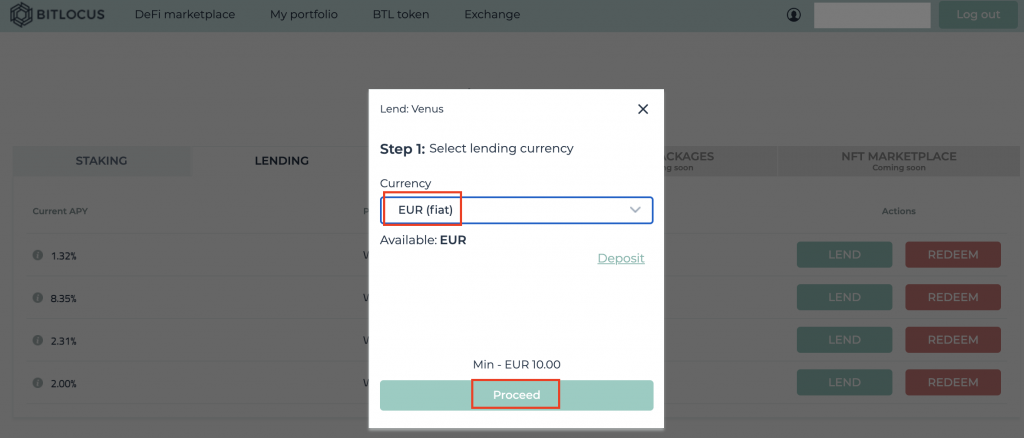Click info icon next to 1.32% APY
The image size is (1024, 438).
click(38, 256)
